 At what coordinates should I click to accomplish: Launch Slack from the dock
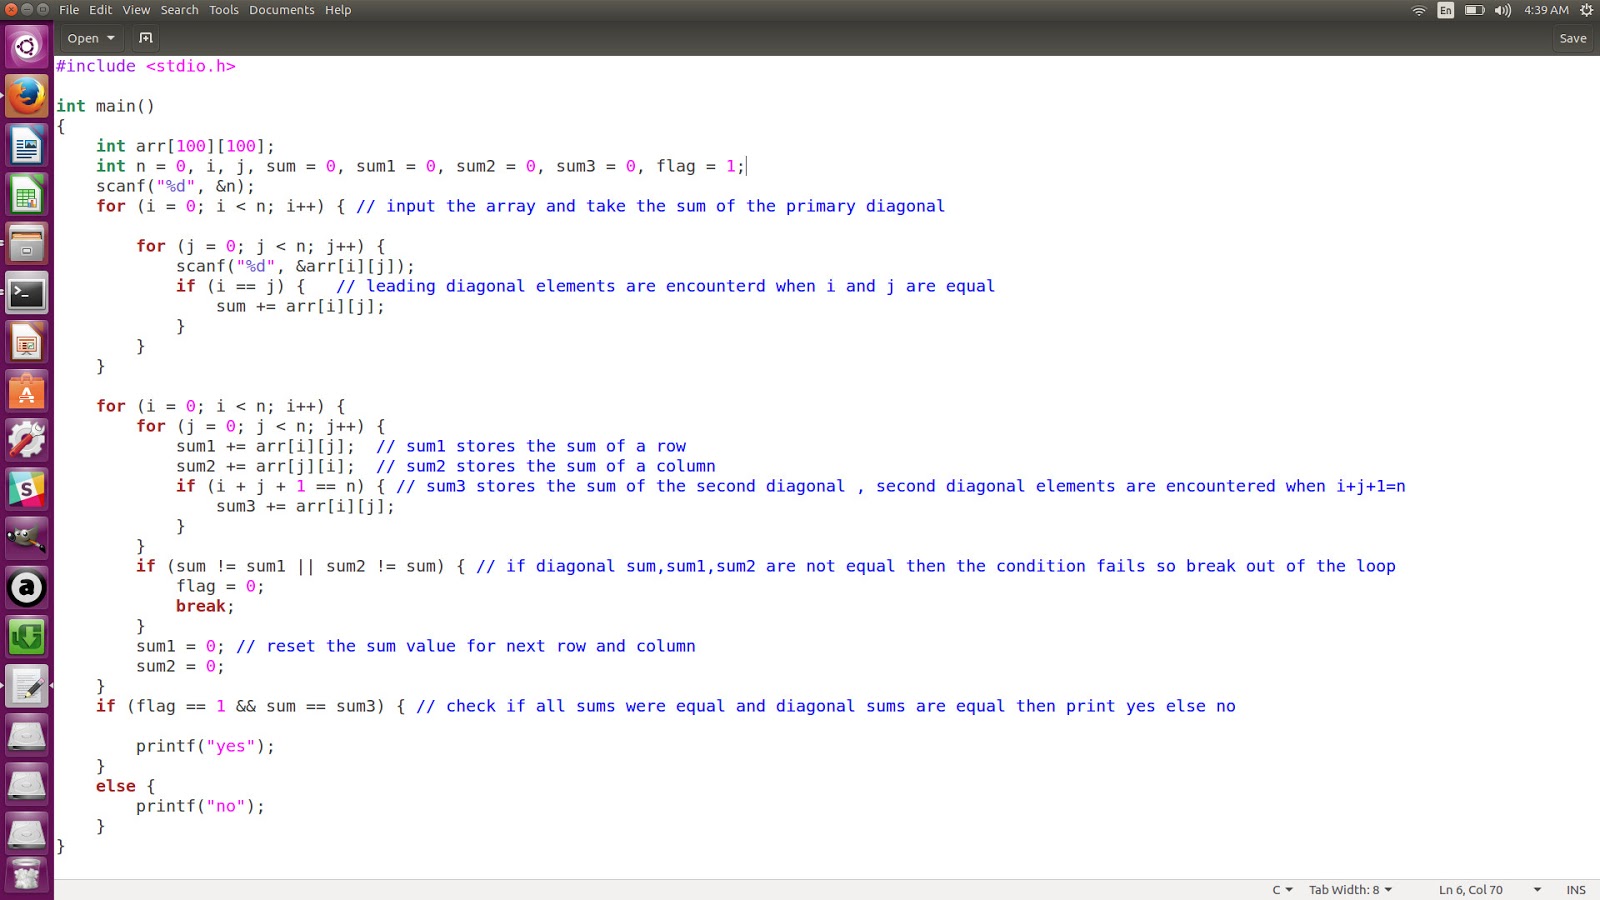tap(27, 489)
